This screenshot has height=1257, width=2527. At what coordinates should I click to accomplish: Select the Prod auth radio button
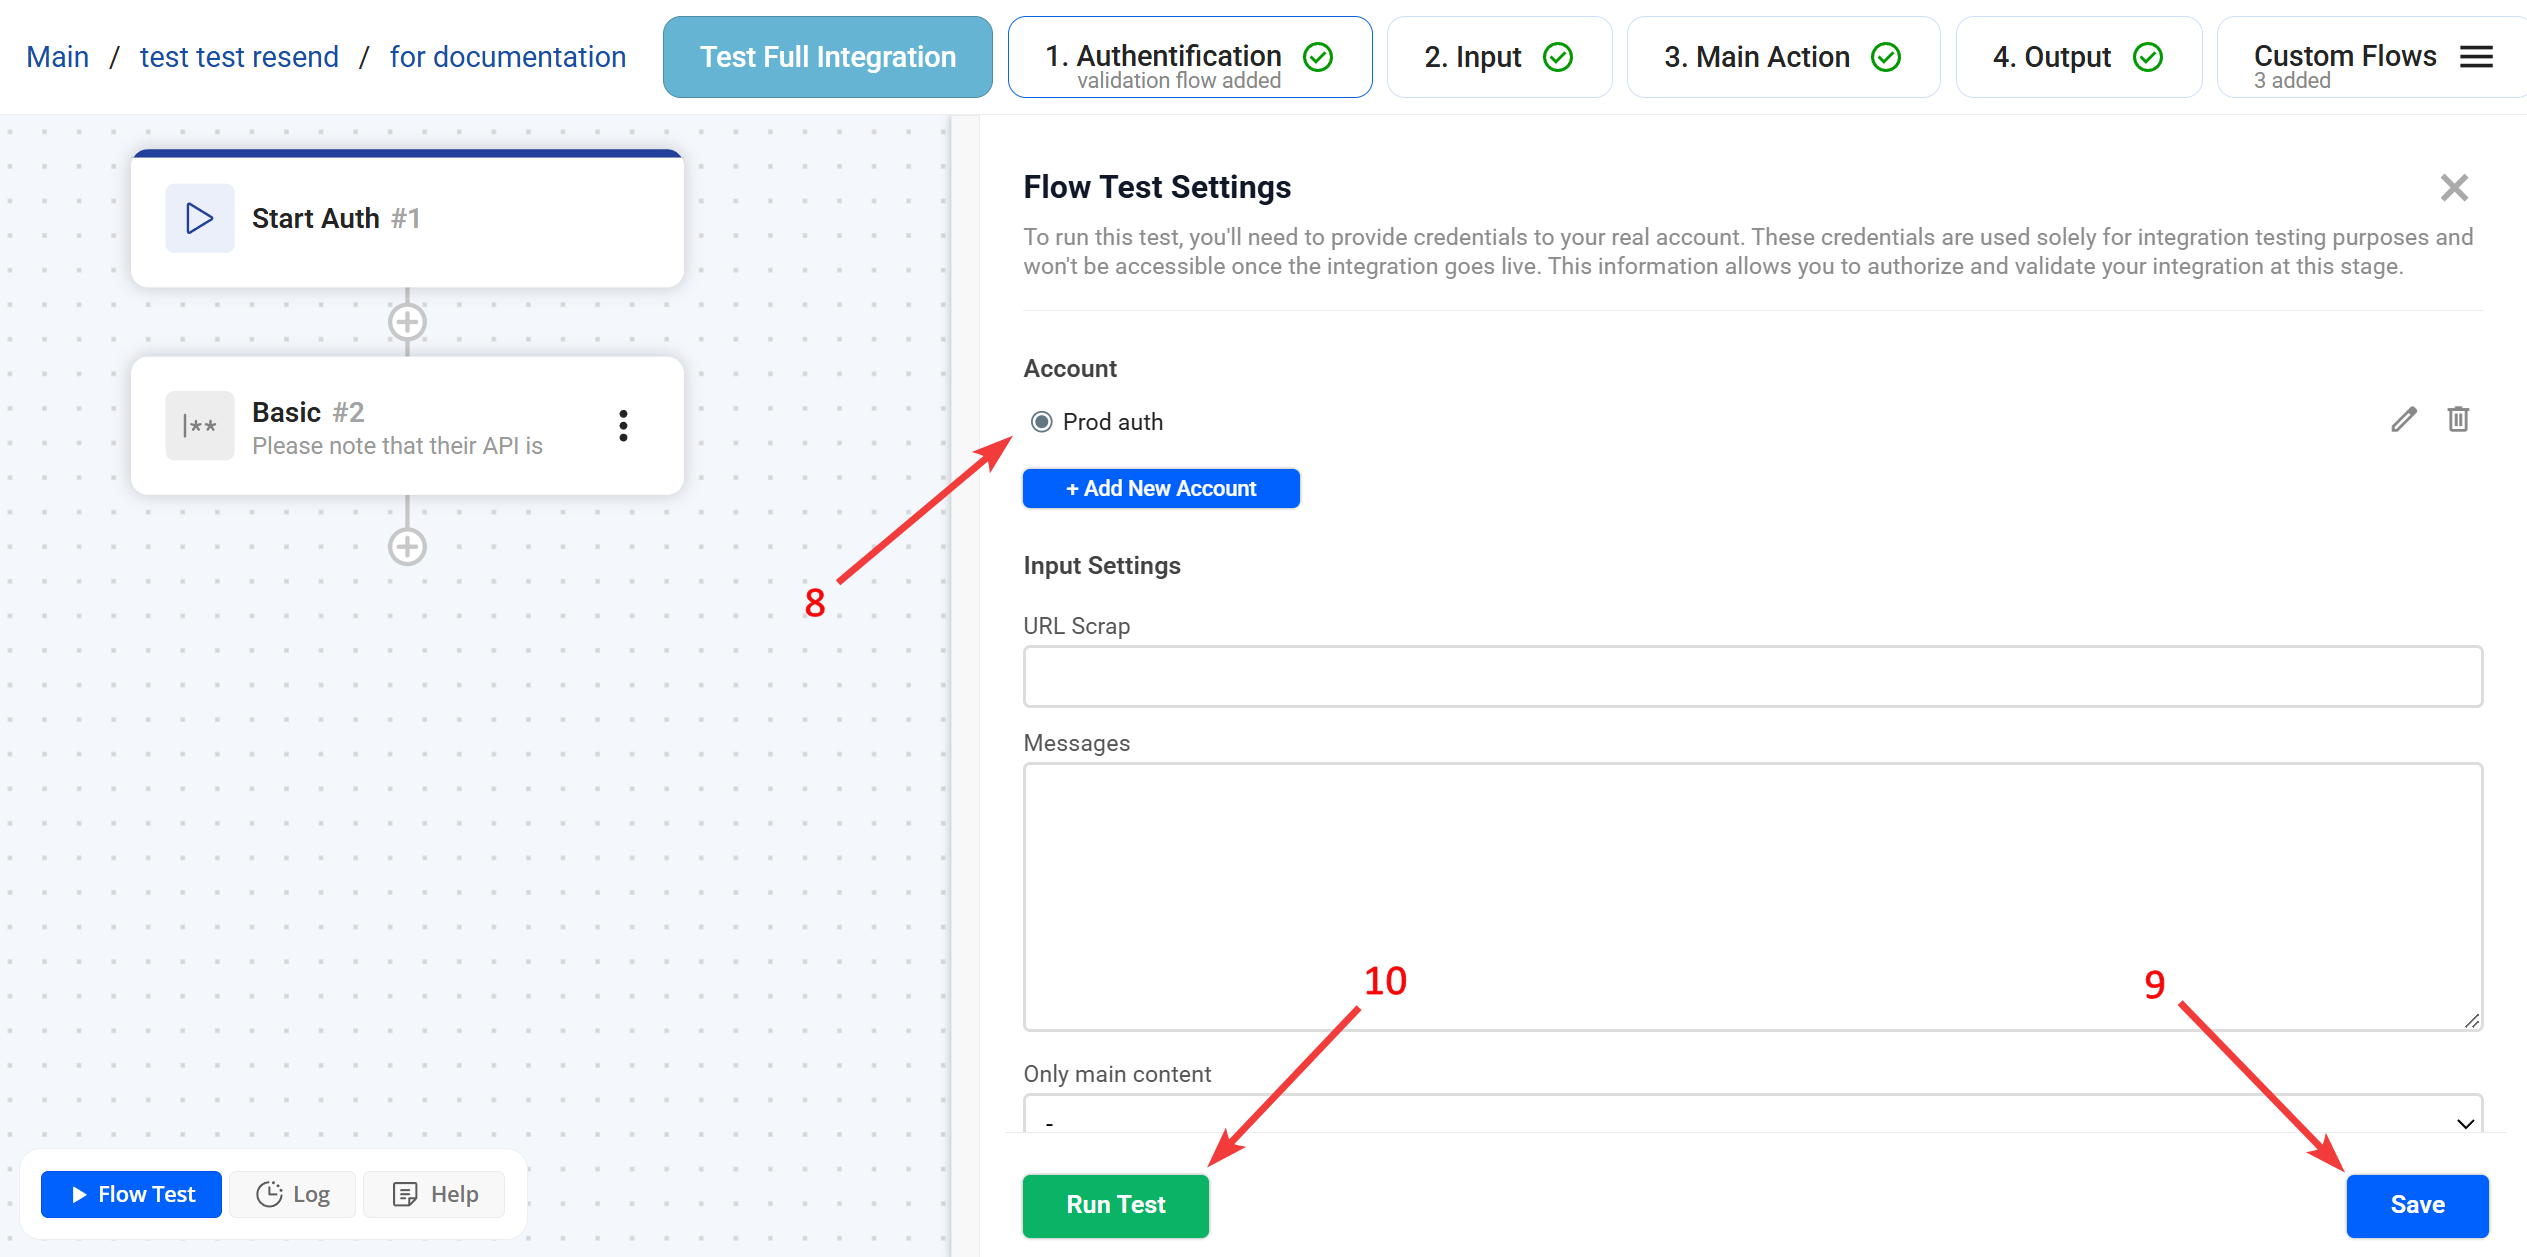point(1041,422)
